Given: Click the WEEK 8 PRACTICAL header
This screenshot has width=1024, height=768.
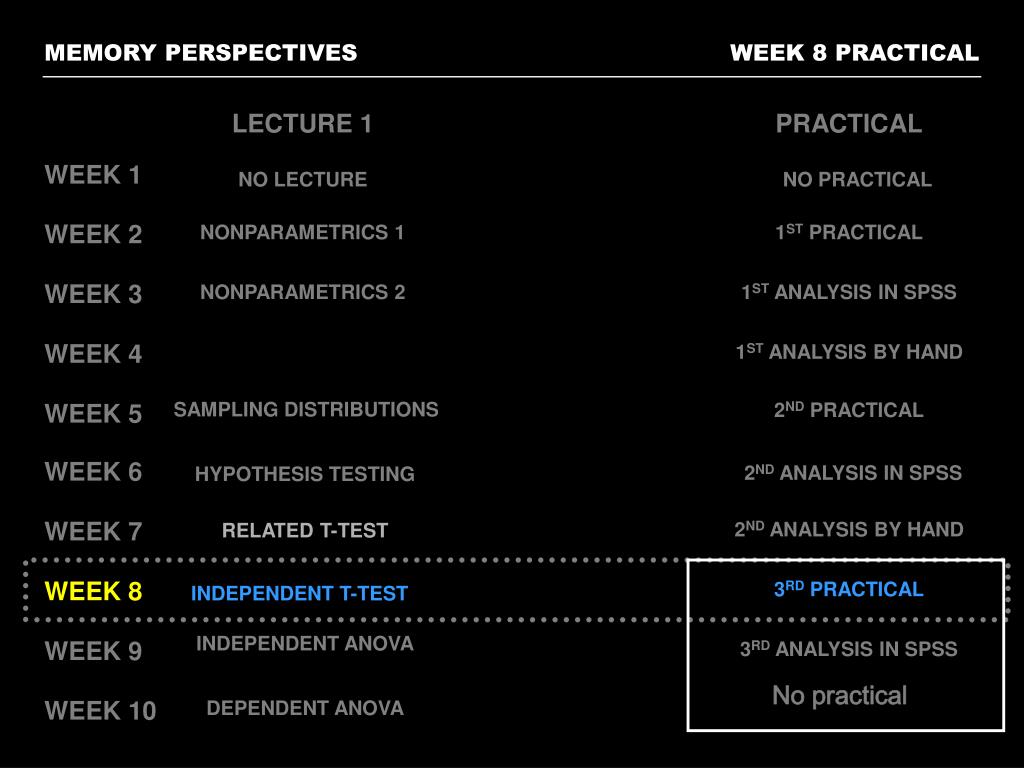Looking at the screenshot, I should click(x=854, y=52).
